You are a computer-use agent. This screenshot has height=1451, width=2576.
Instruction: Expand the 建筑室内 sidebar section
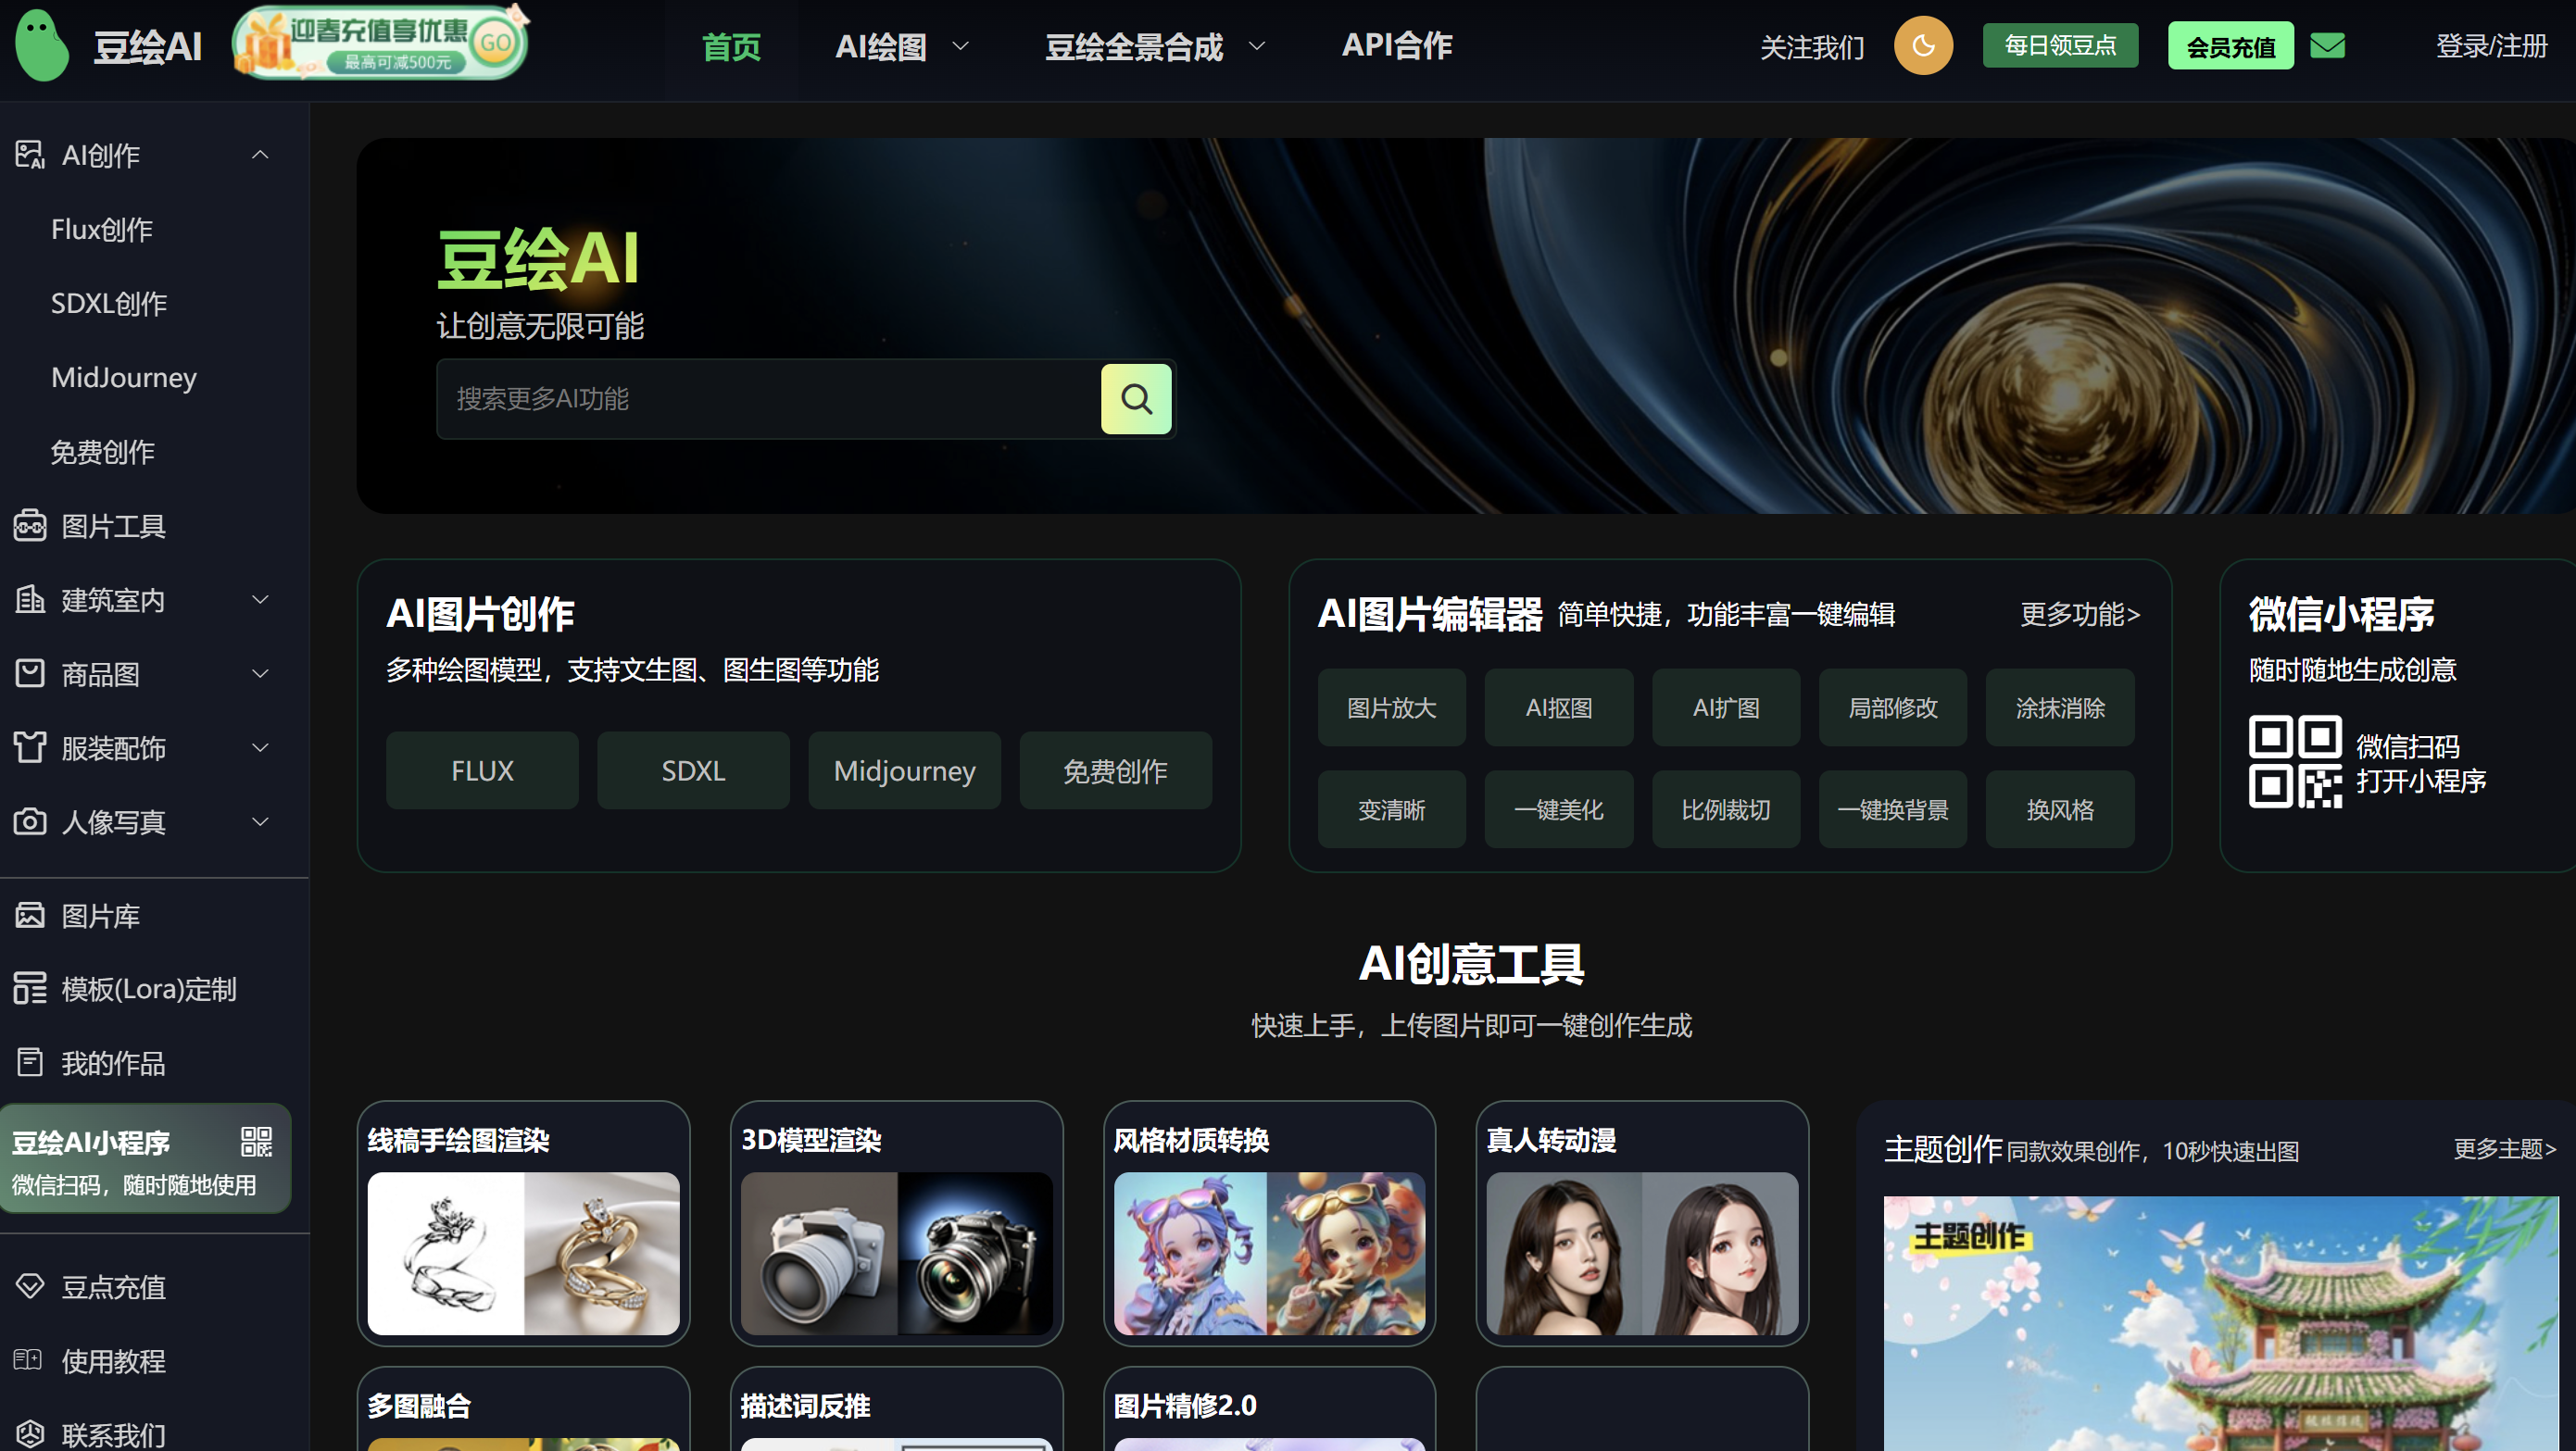click(260, 600)
